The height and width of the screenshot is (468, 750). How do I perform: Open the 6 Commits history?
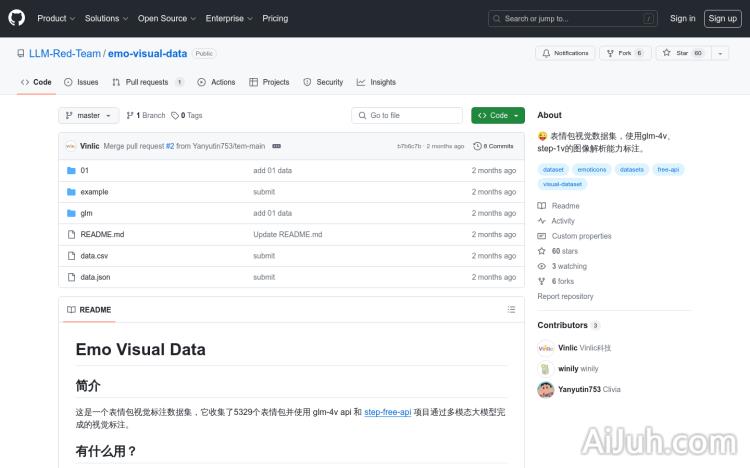493,146
